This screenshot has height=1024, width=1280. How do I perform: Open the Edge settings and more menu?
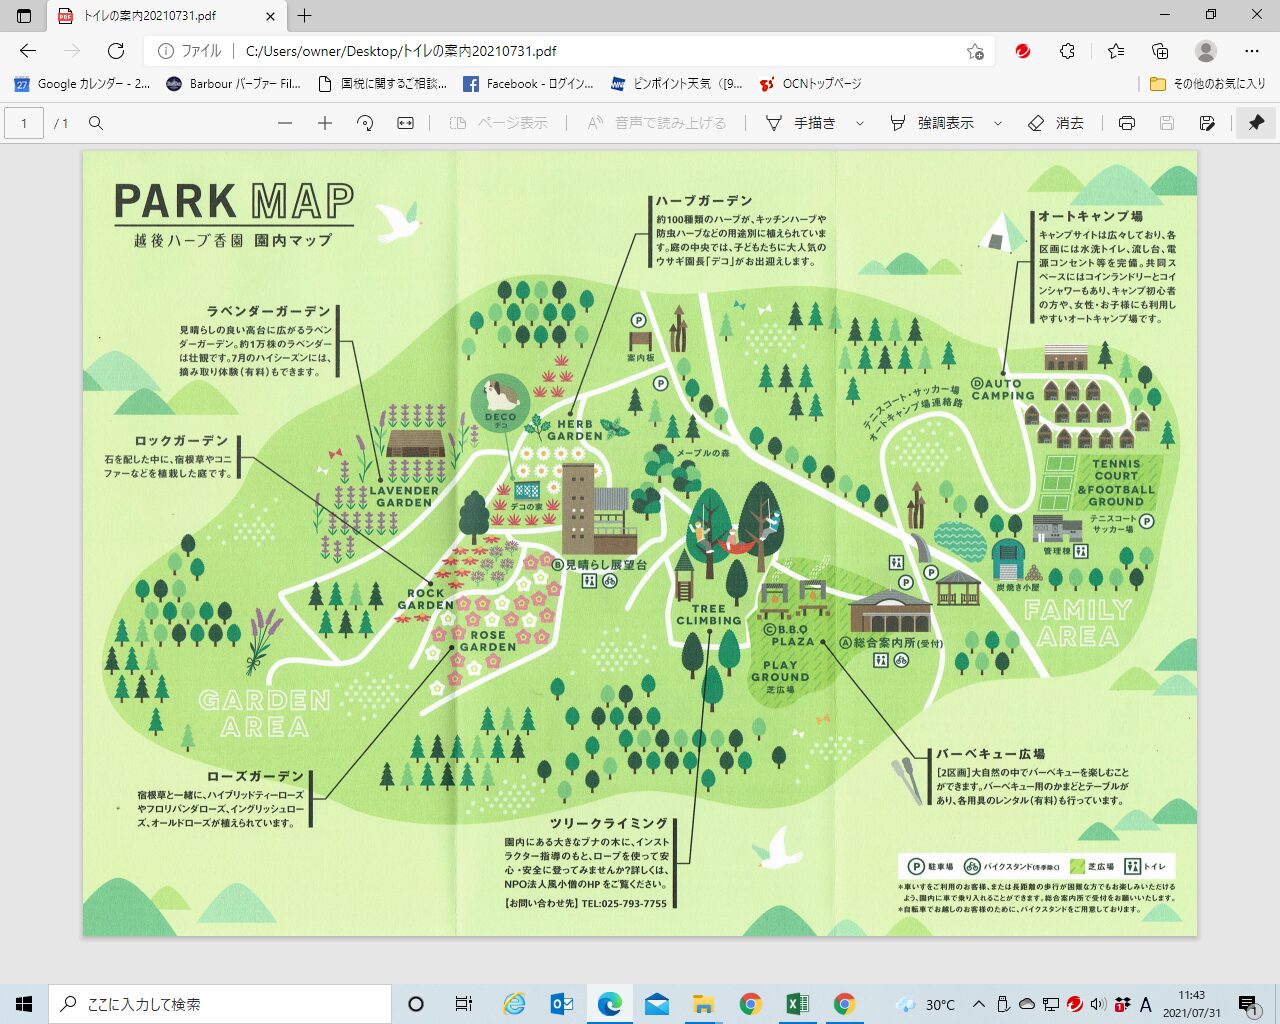pyautogui.click(x=1252, y=51)
